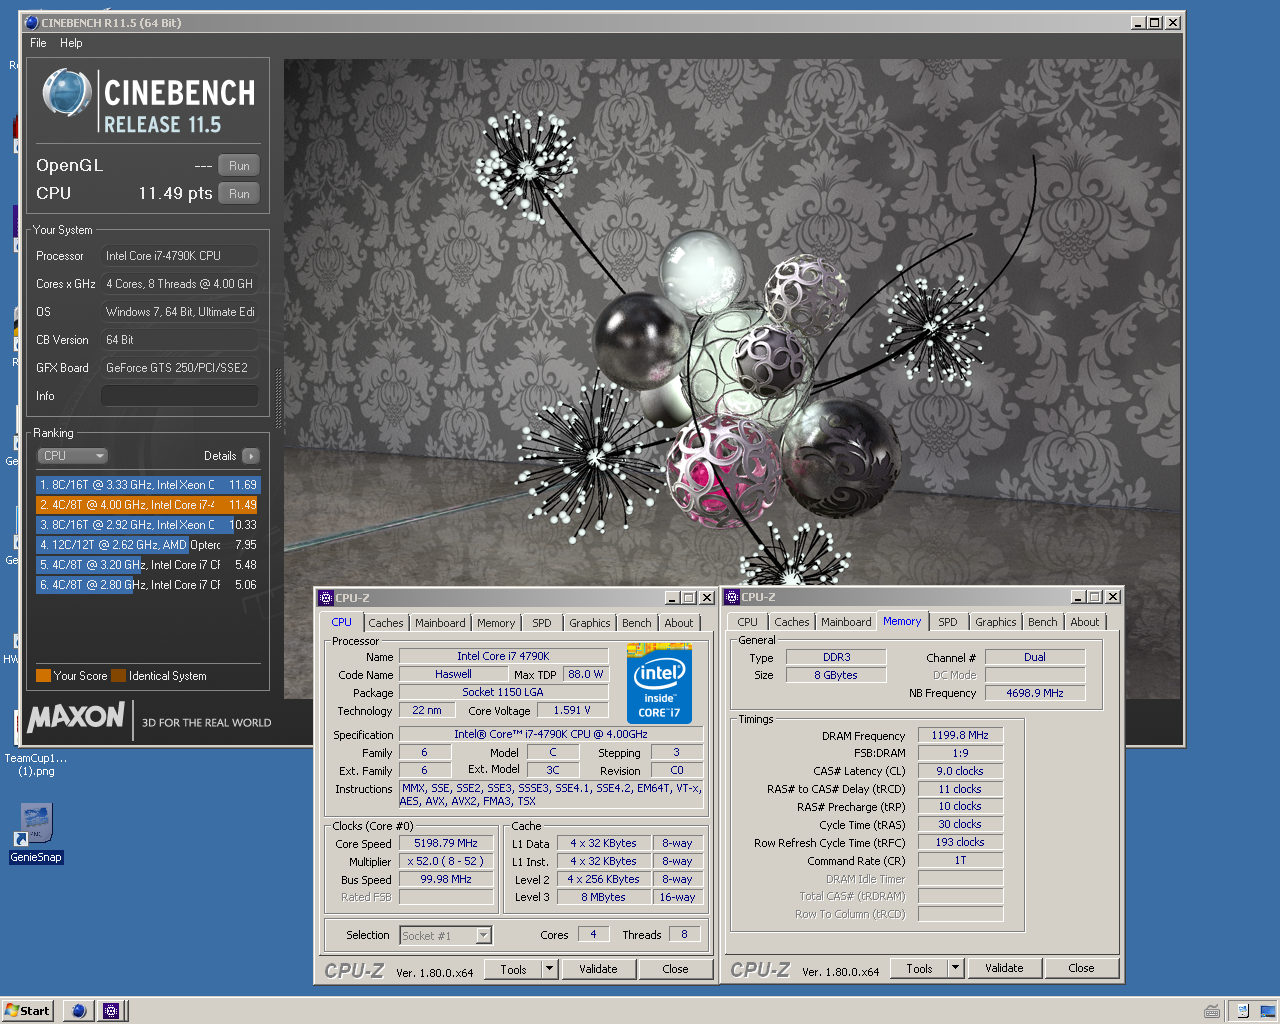This screenshot has height=1024, width=1280.
Task: Open the Caches tab in right CPU-Z window
Action: pos(792,622)
